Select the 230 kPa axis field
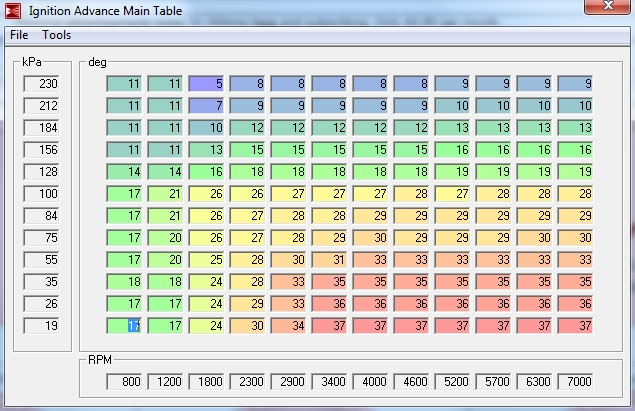Viewport: 635px width, 411px height. [x=41, y=84]
